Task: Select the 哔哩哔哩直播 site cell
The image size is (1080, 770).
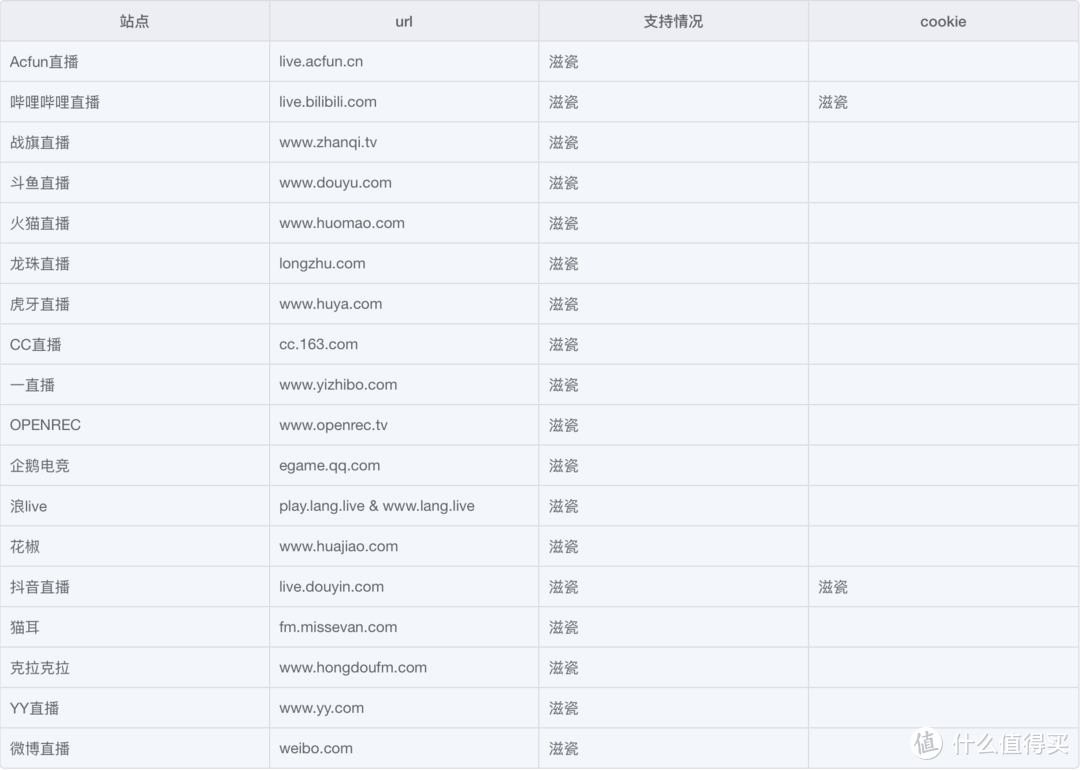Action: (134, 102)
